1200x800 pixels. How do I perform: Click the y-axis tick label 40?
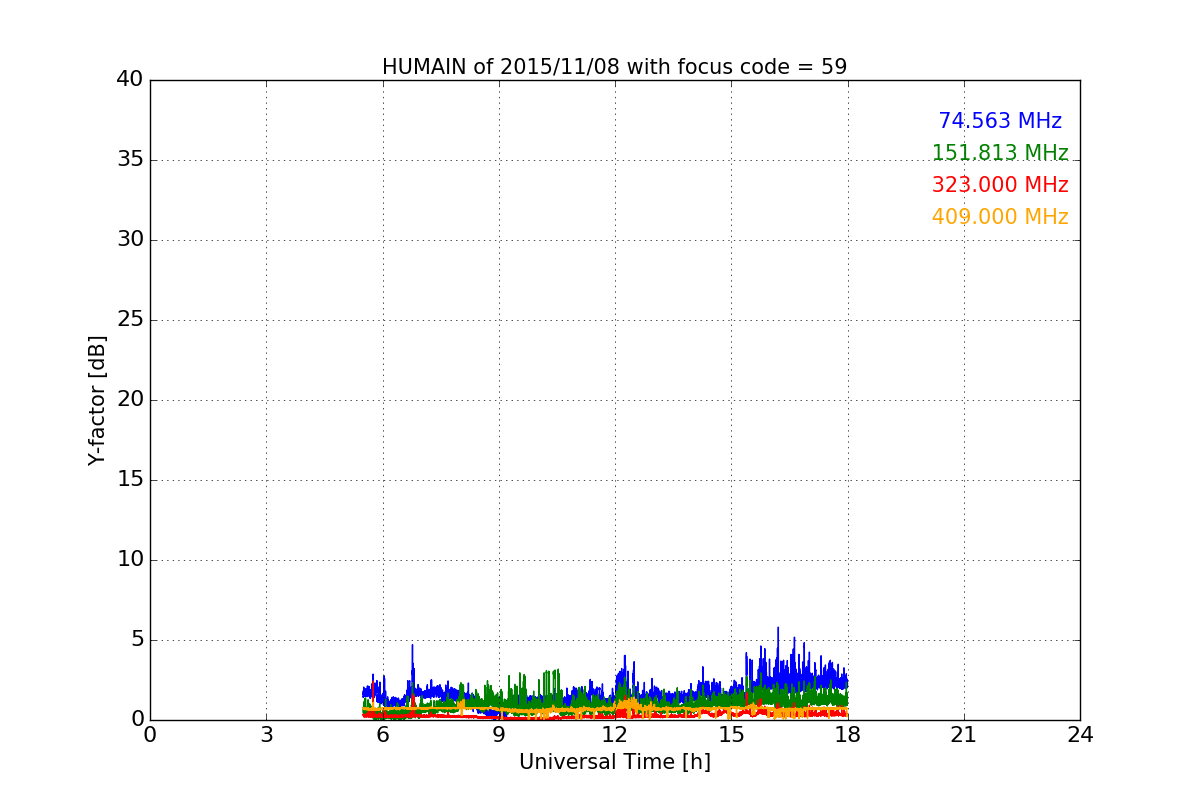pyautogui.click(x=130, y=80)
